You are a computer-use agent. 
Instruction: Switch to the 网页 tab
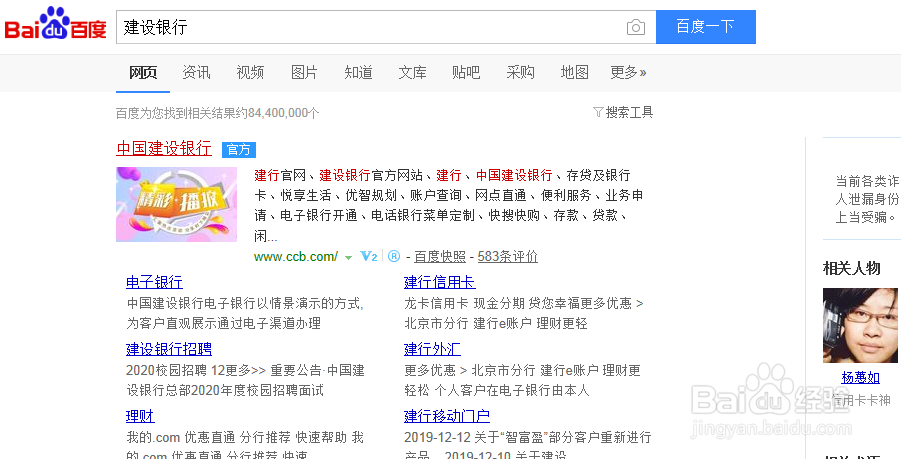[x=143, y=72]
